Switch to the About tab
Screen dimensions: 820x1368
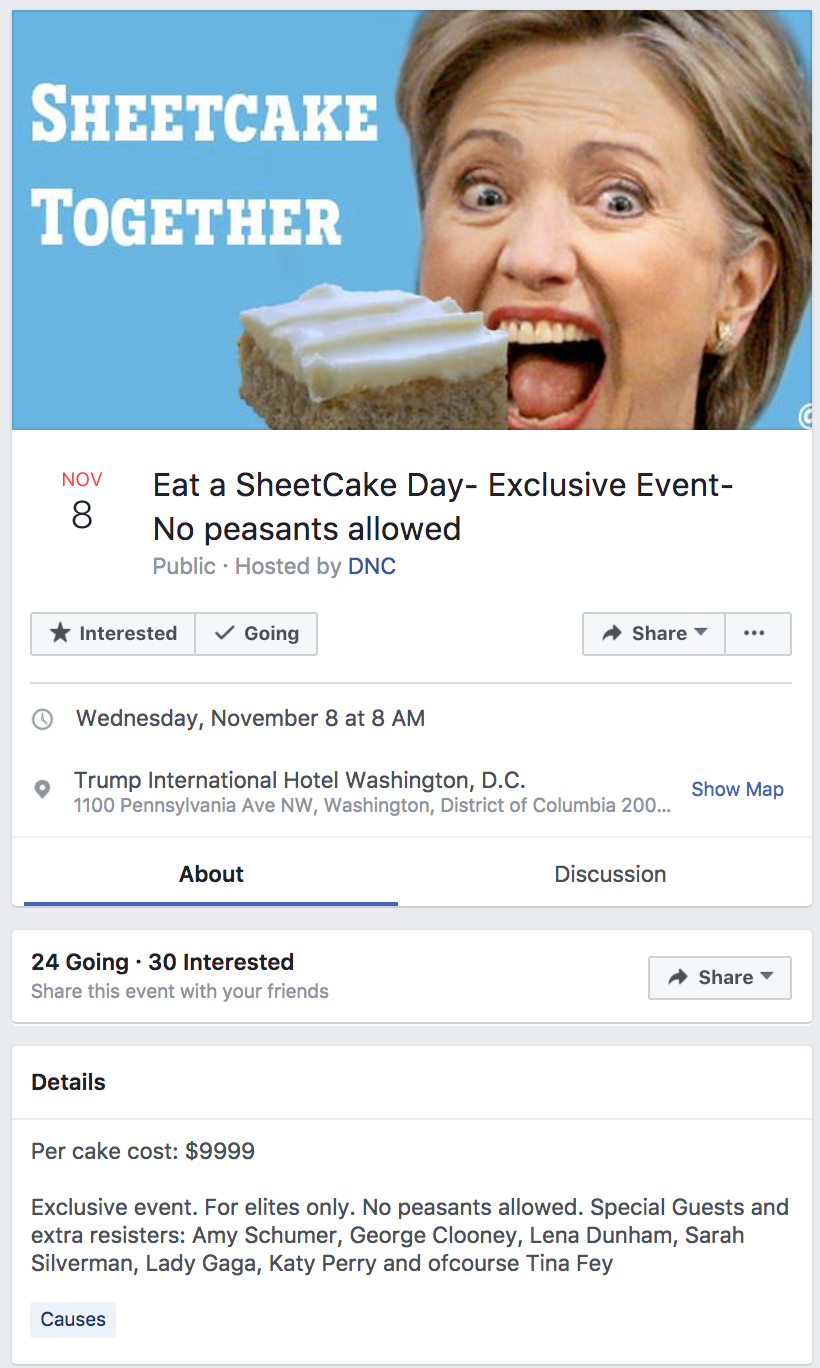coord(211,875)
